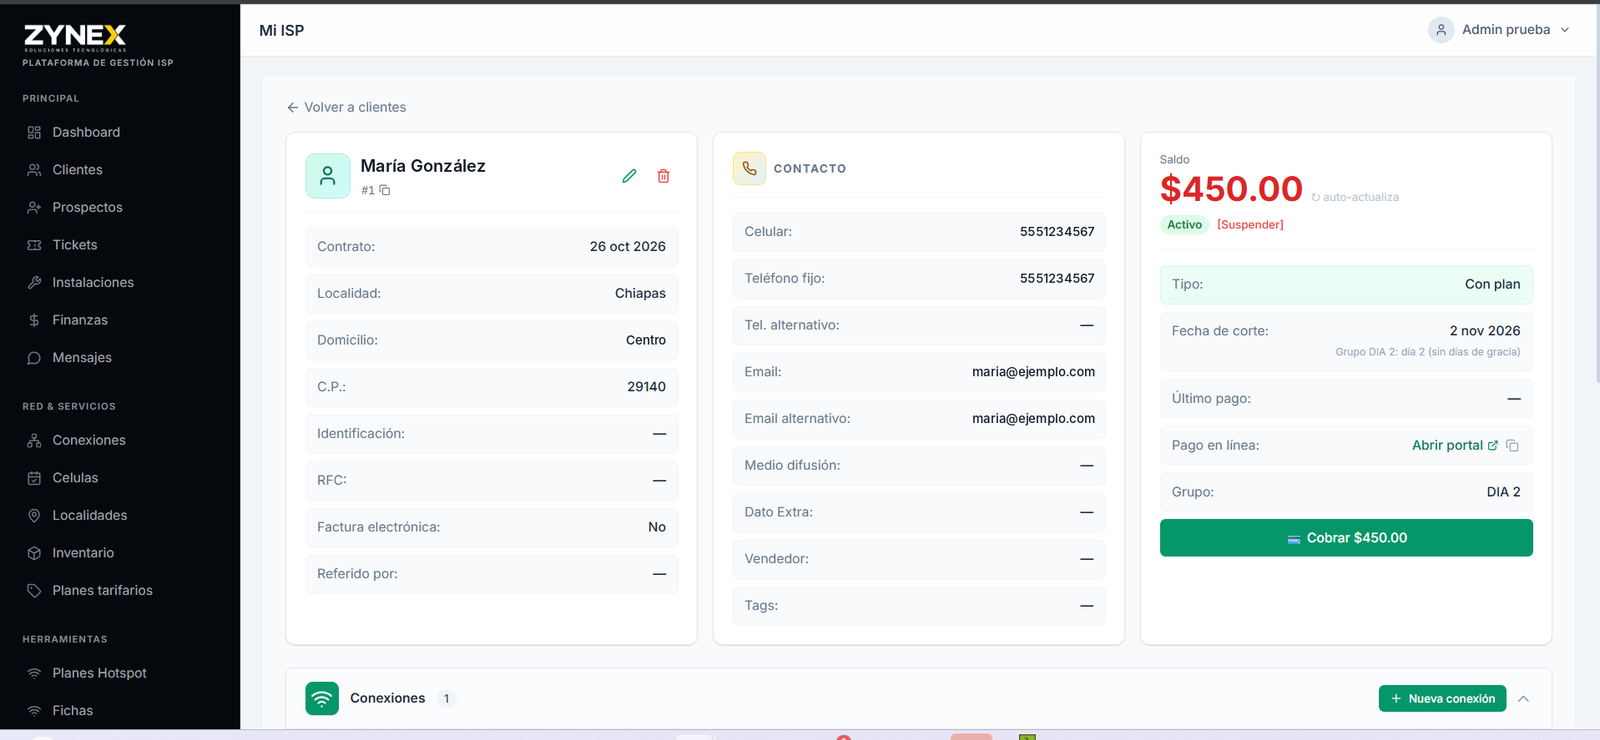Go to Finanzas menu label
The width and height of the screenshot is (1600, 740).
click(x=80, y=320)
